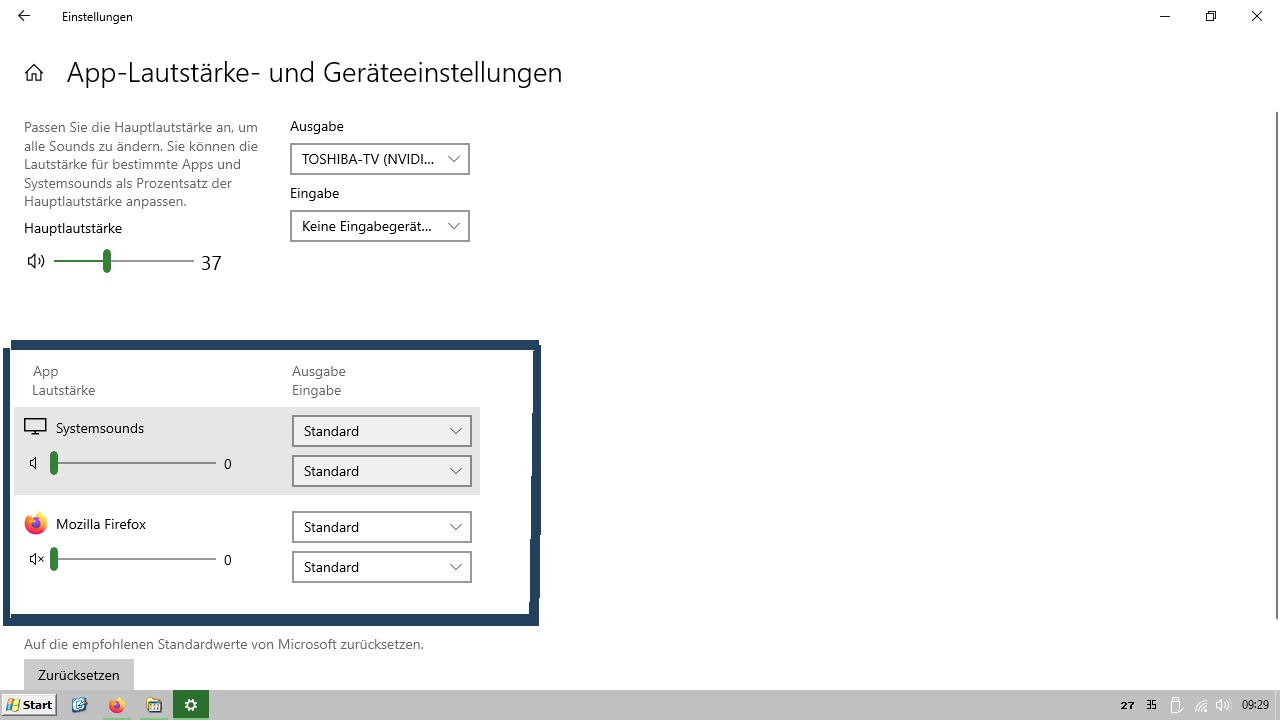Open the Ausgabe device dropdown TOSHIBA-TV
This screenshot has width=1280, height=720.
coord(380,159)
